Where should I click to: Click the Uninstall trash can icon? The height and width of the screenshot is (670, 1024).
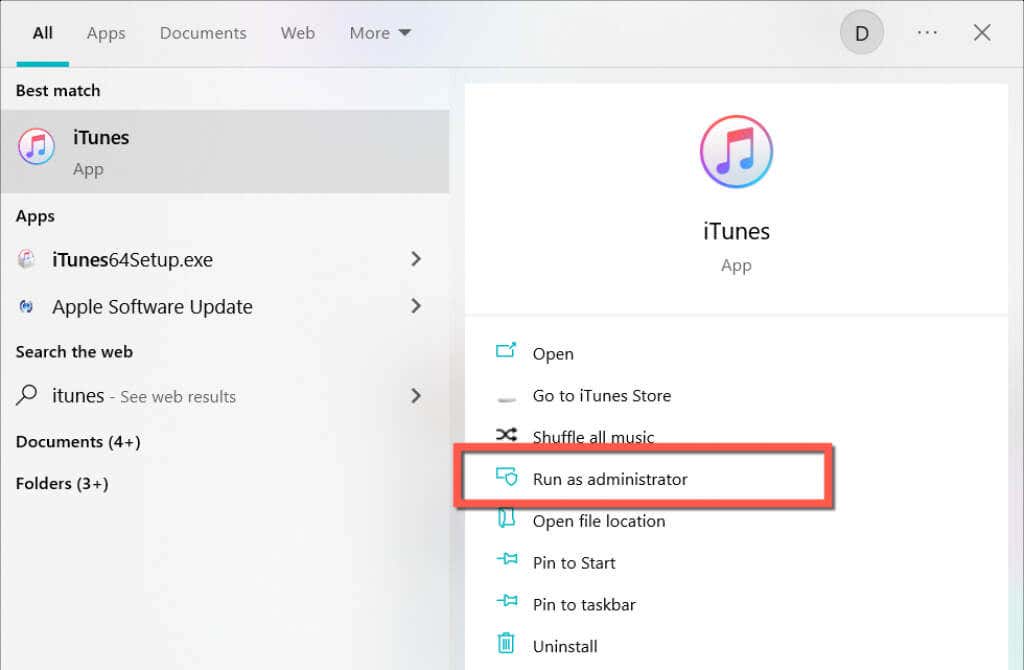(x=508, y=645)
